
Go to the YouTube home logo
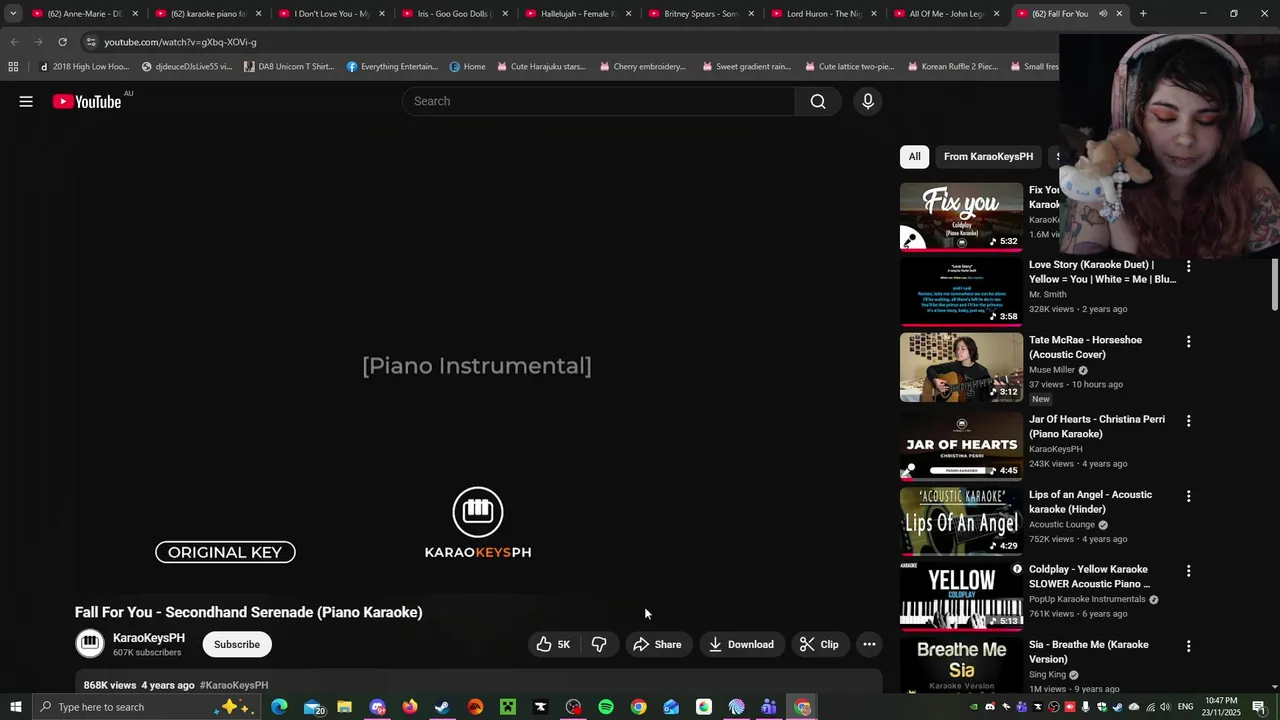click(87, 101)
